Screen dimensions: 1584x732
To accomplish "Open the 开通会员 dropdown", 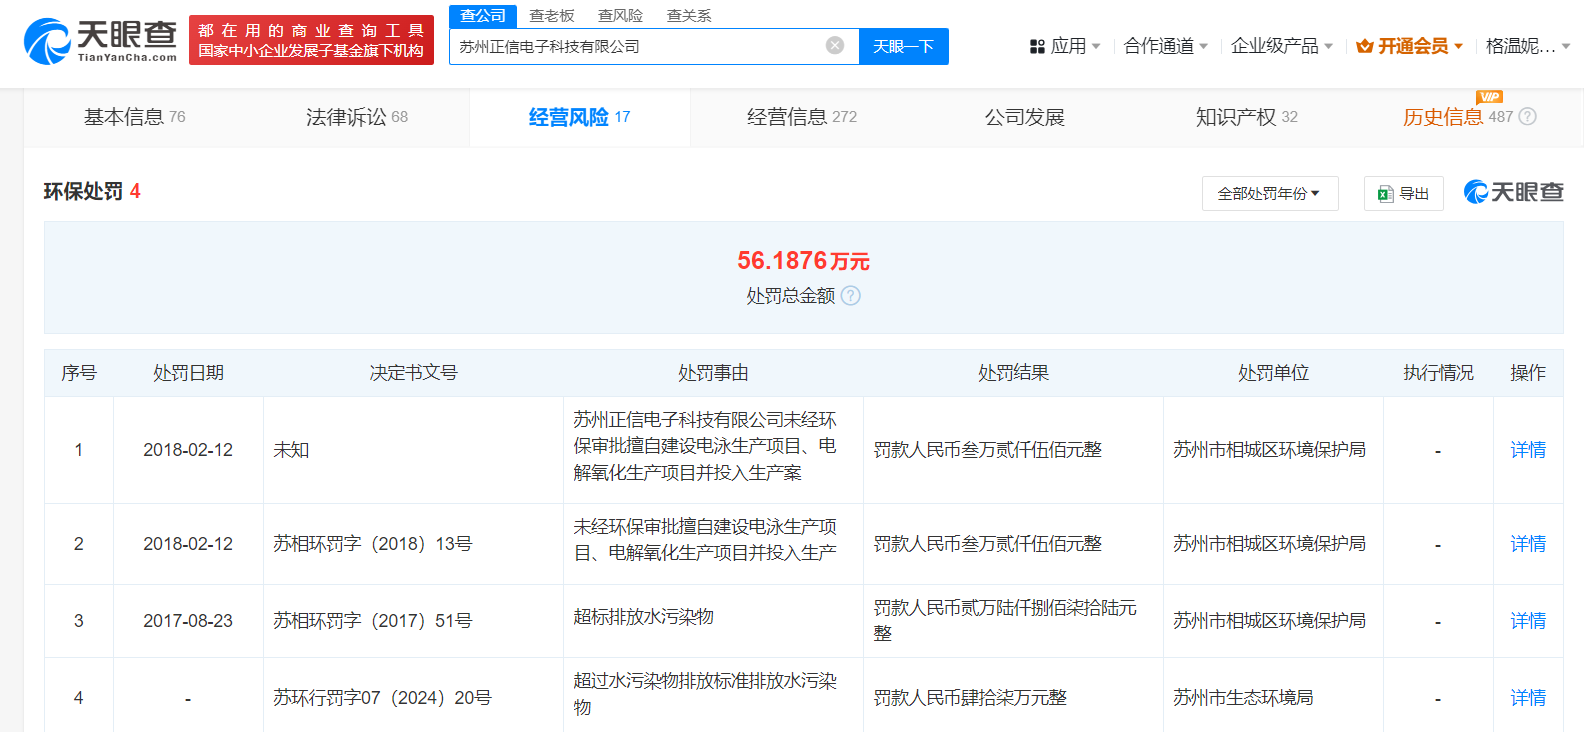I will coord(1410,46).
